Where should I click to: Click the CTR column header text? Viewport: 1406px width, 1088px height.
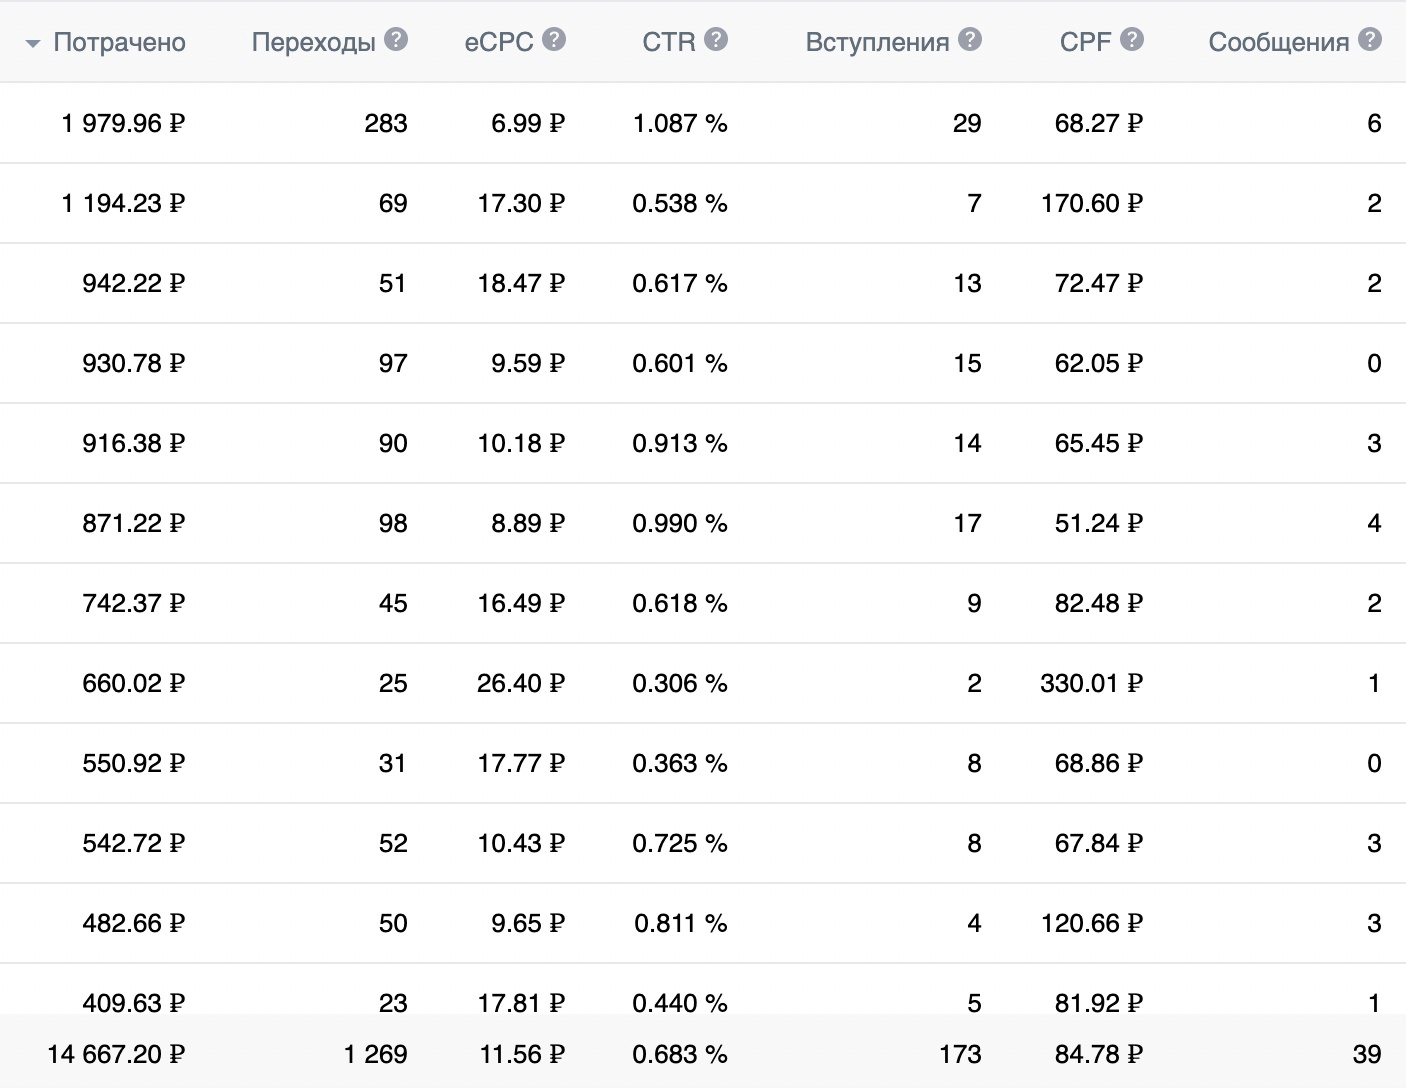click(x=669, y=42)
